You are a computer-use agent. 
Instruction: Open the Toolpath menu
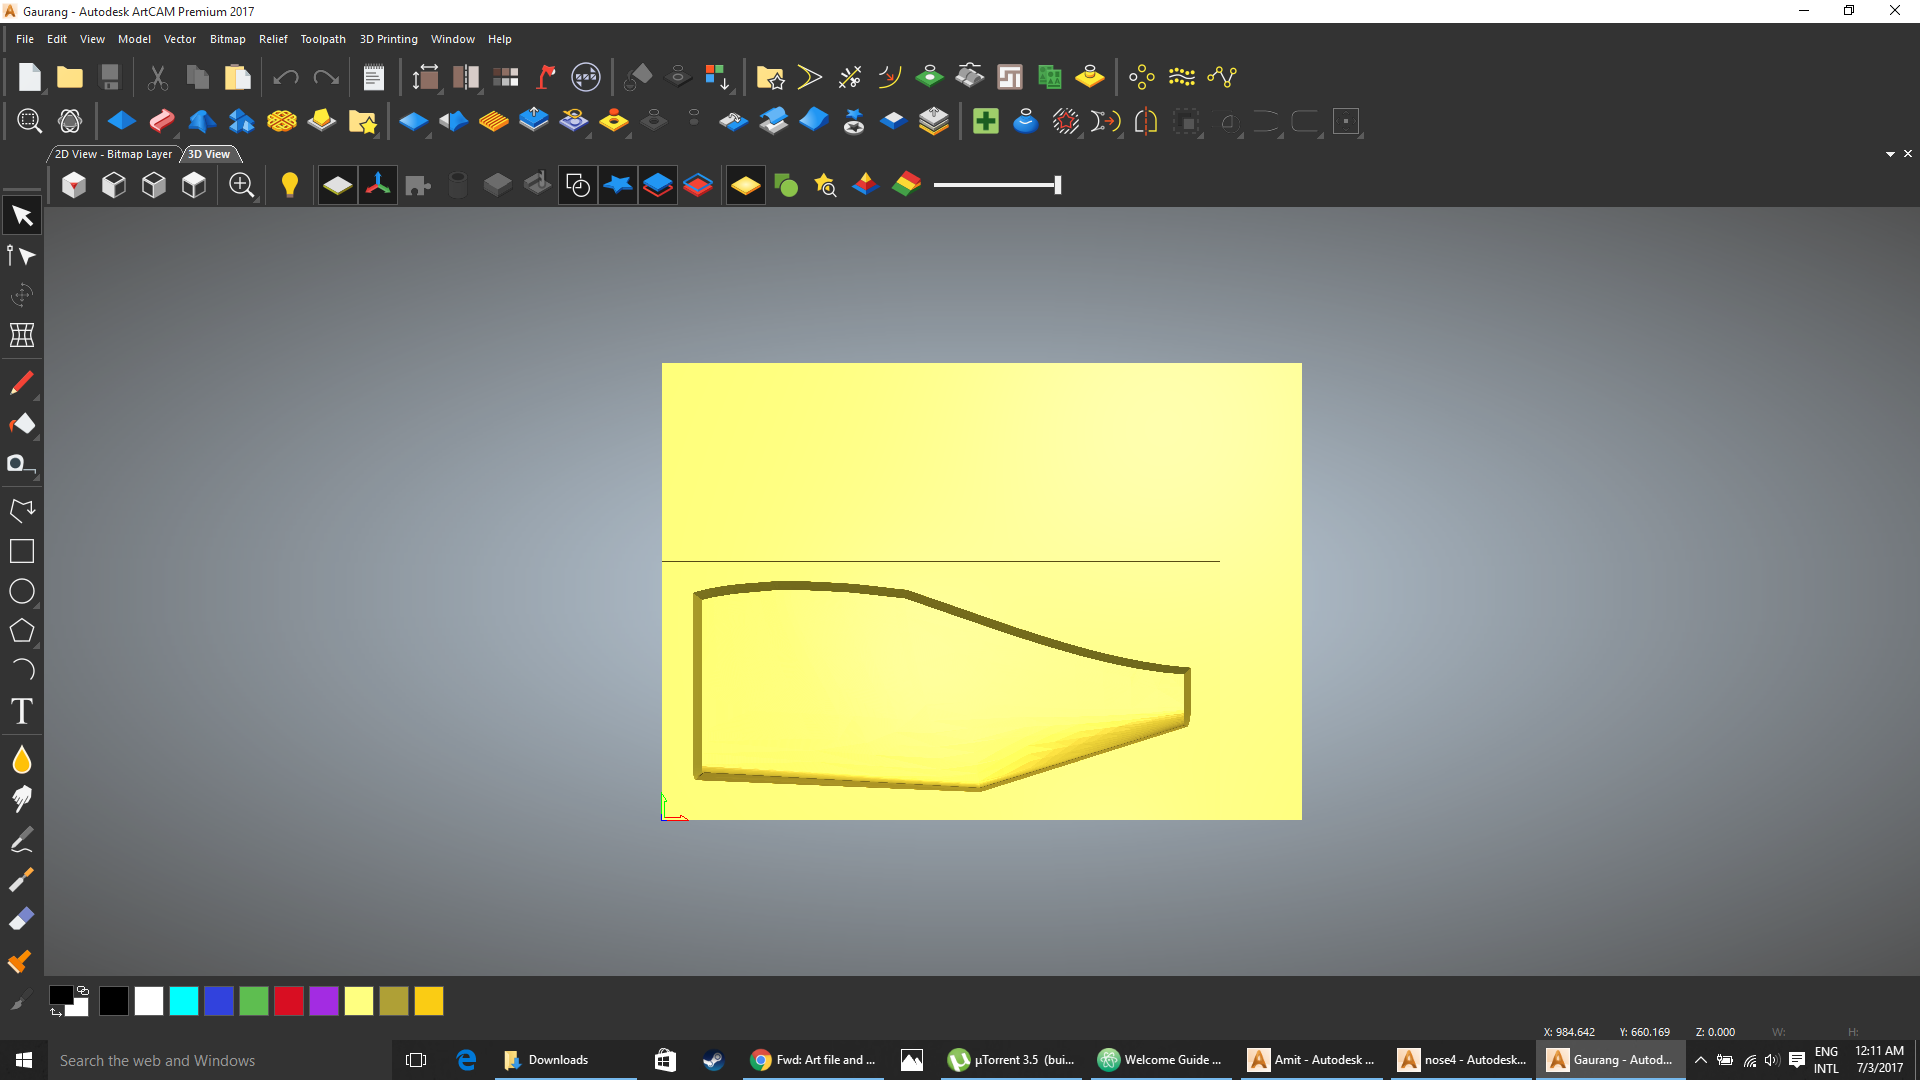coord(323,39)
